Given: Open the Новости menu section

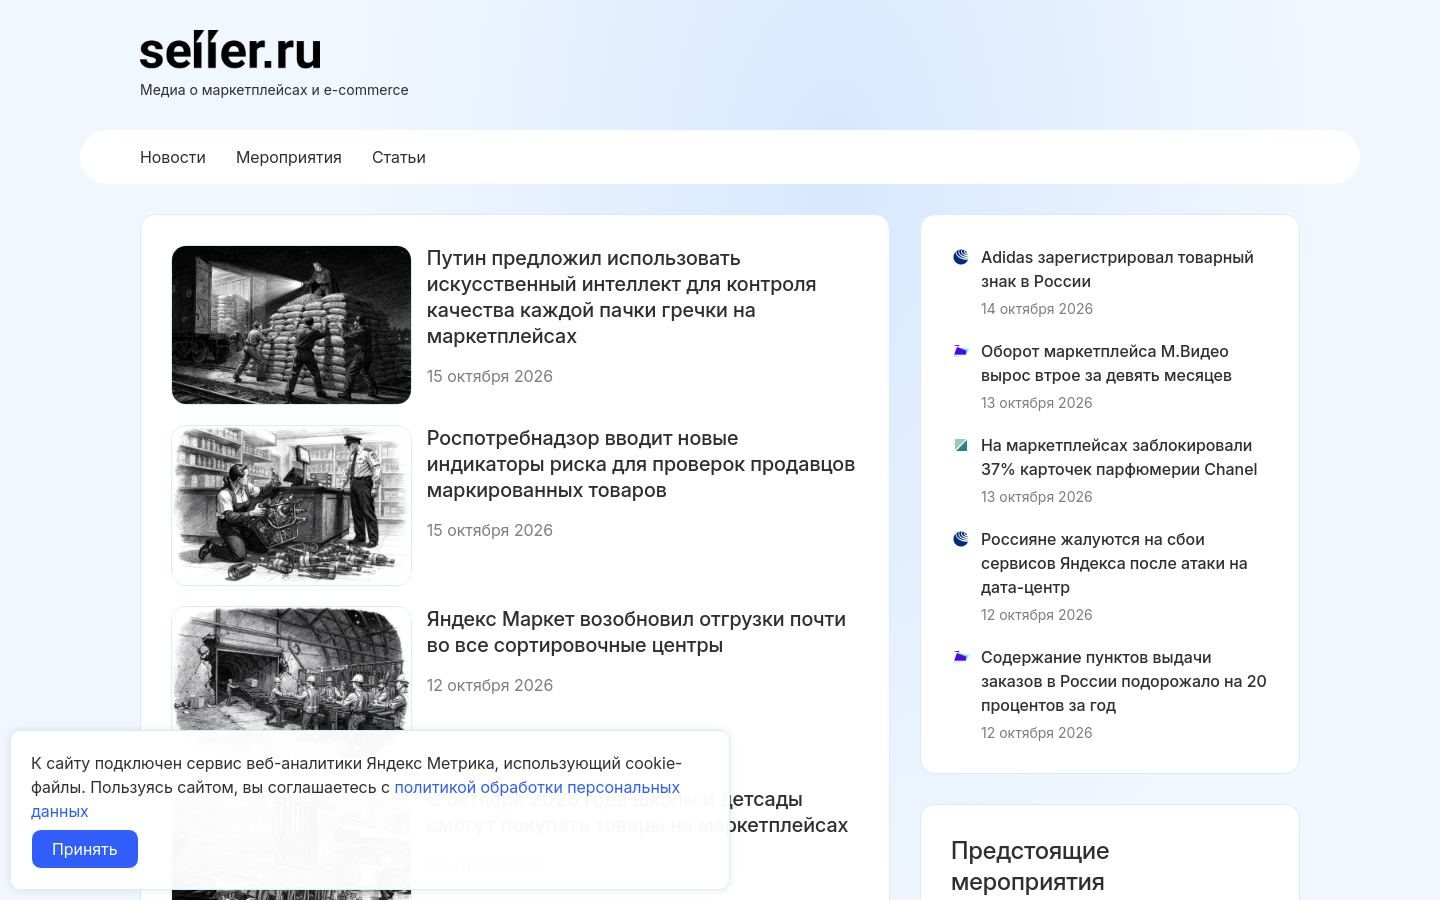Looking at the screenshot, I should coord(173,157).
